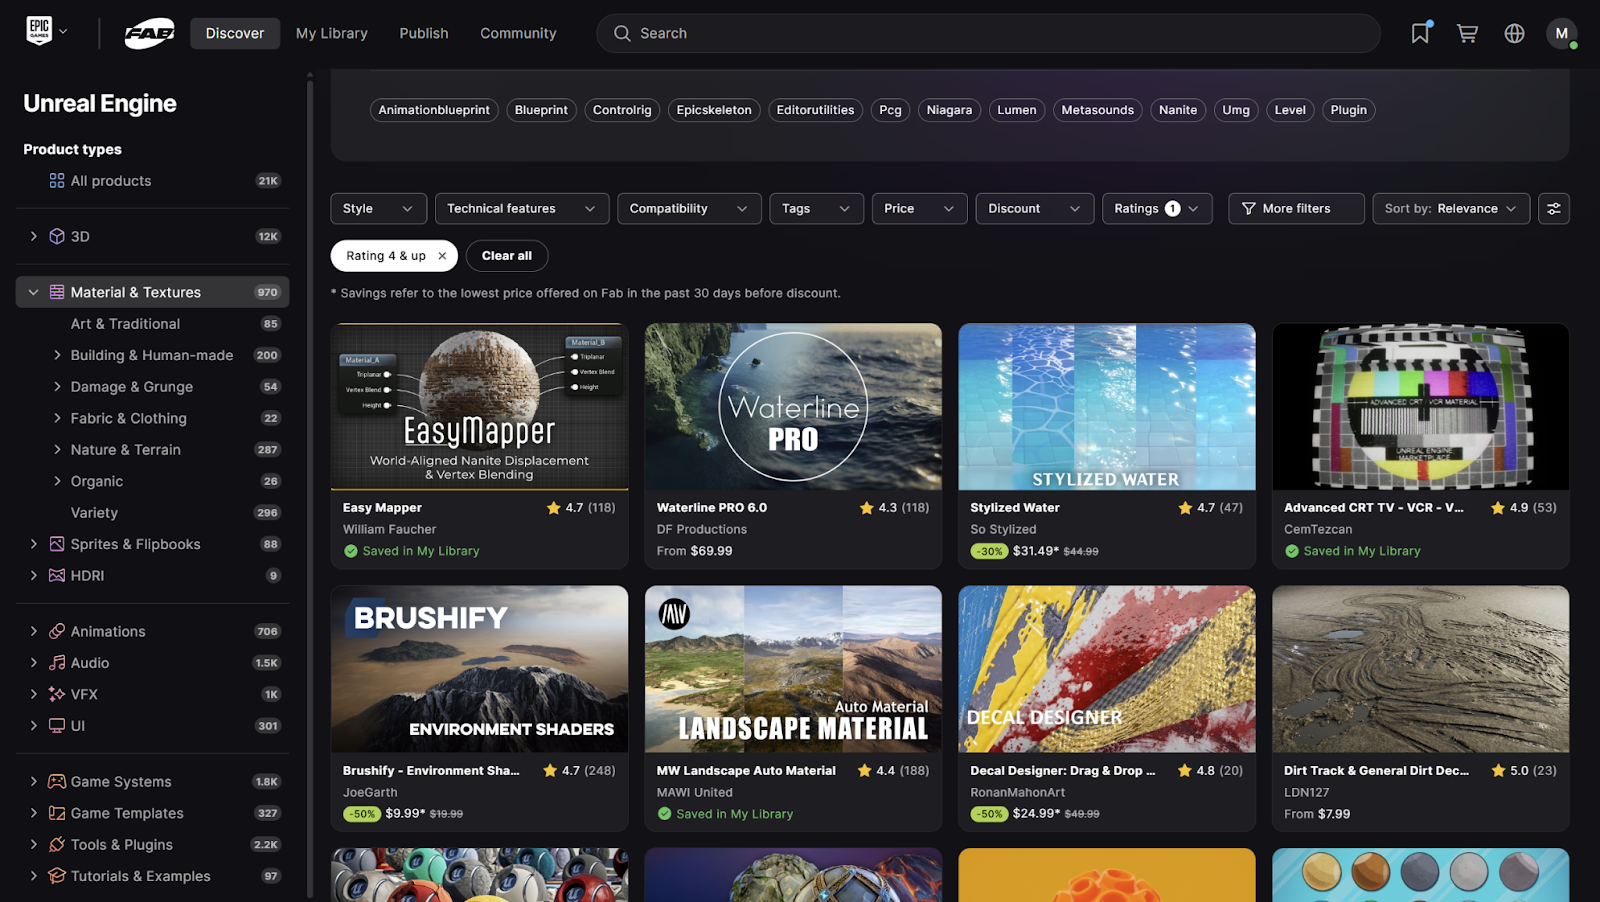Click the Clear all button

point(507,256)
